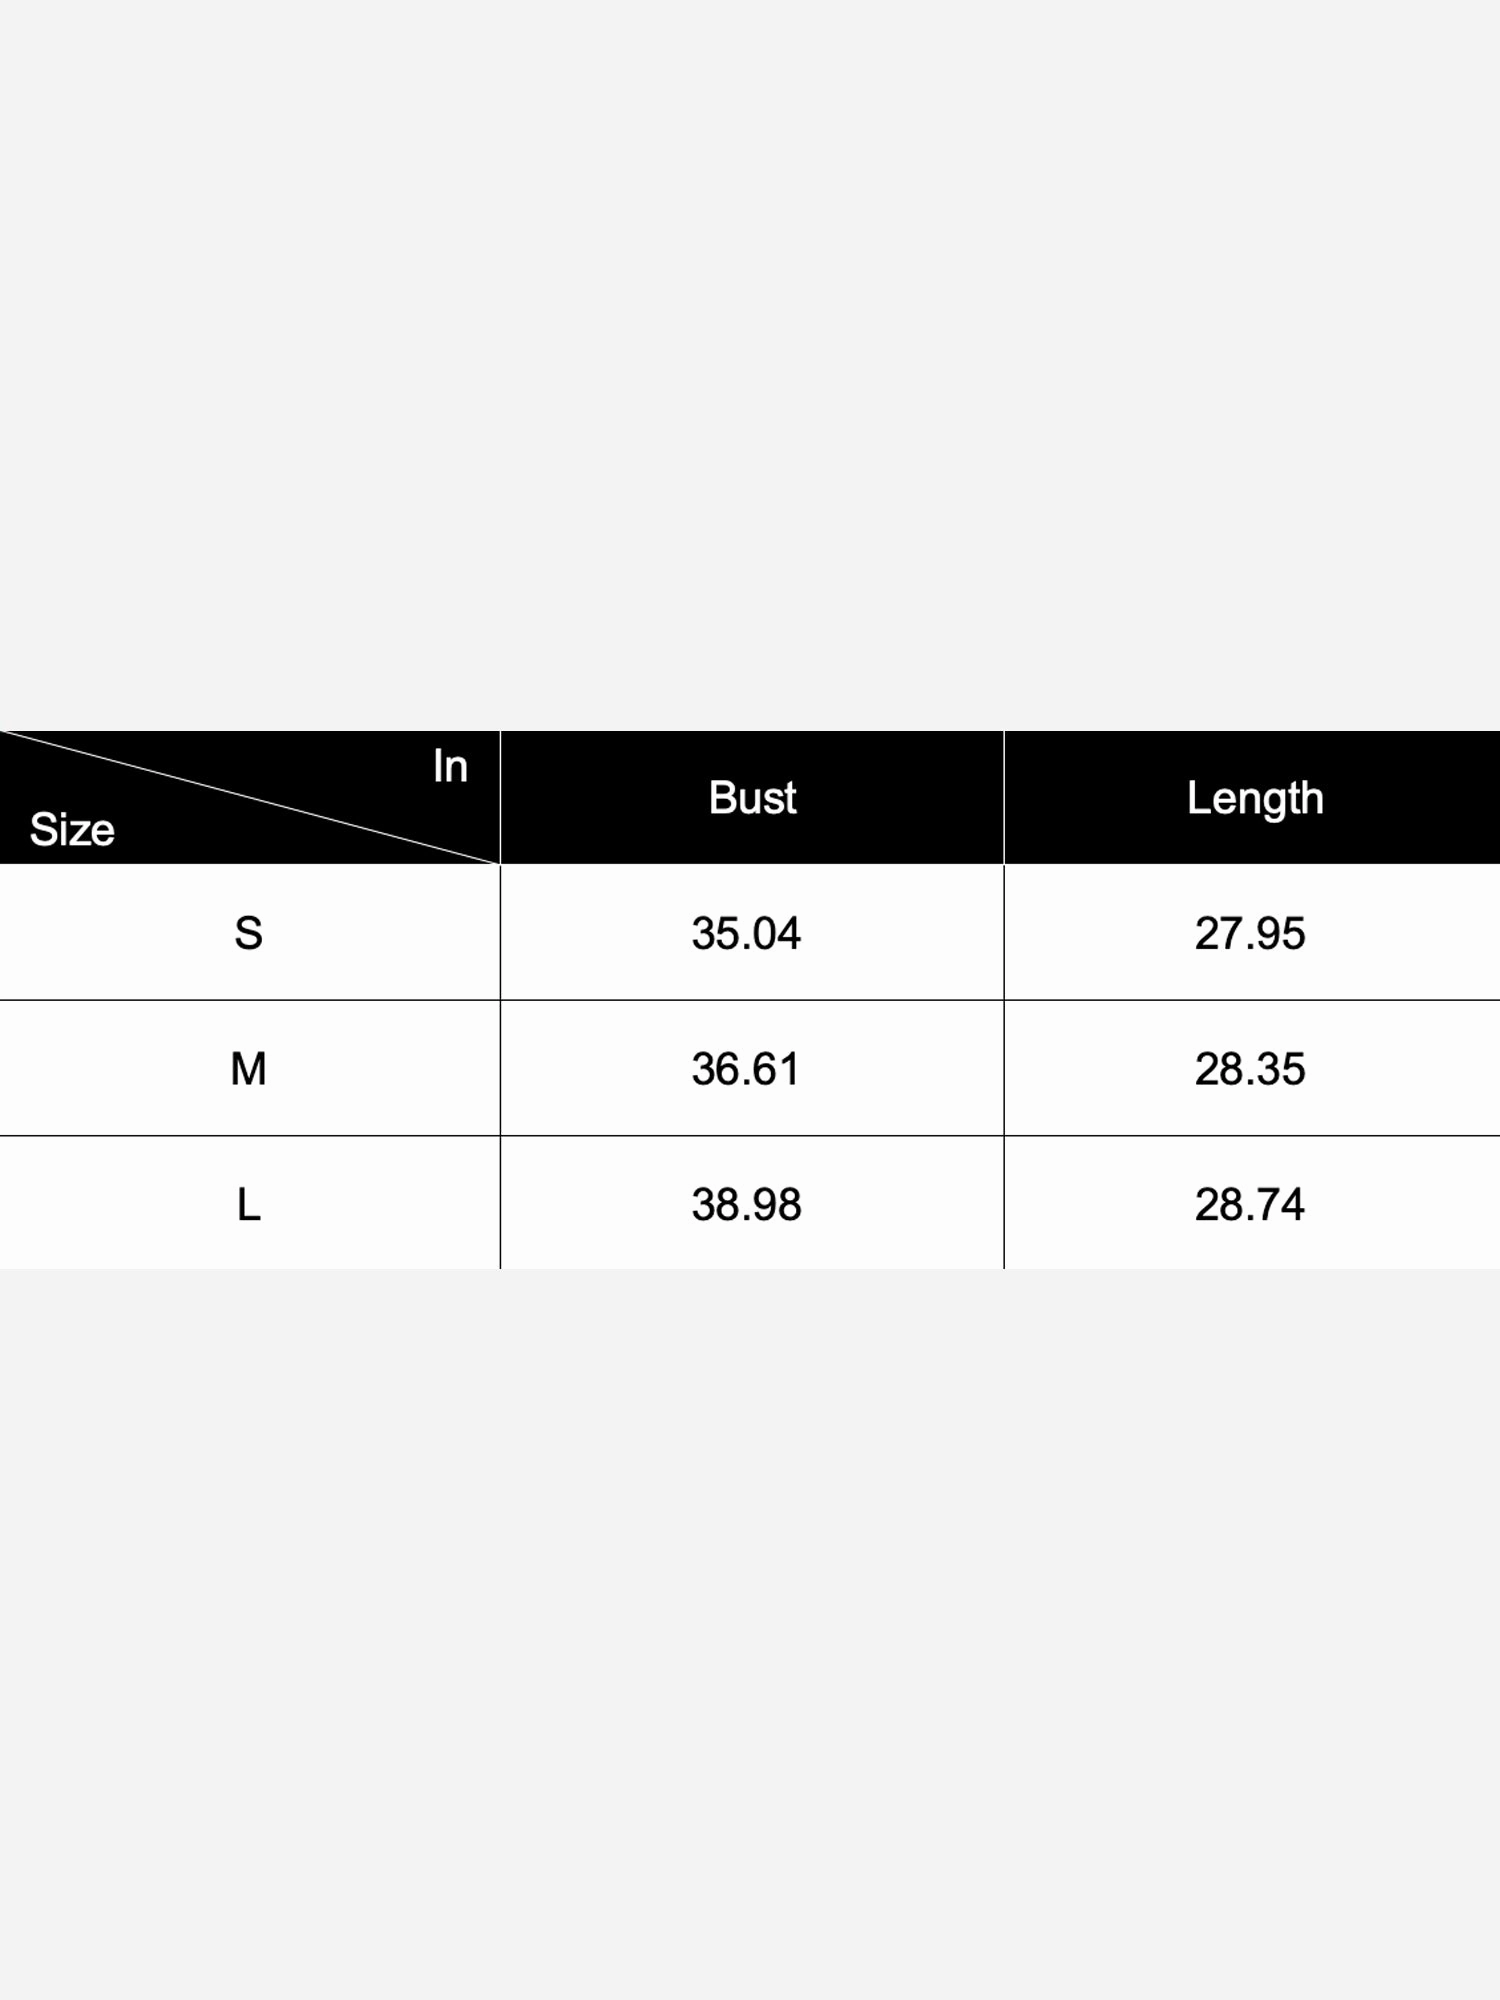Click the 27.95 length value
Screen dimensions: 1500x2000
point(1250,933)
